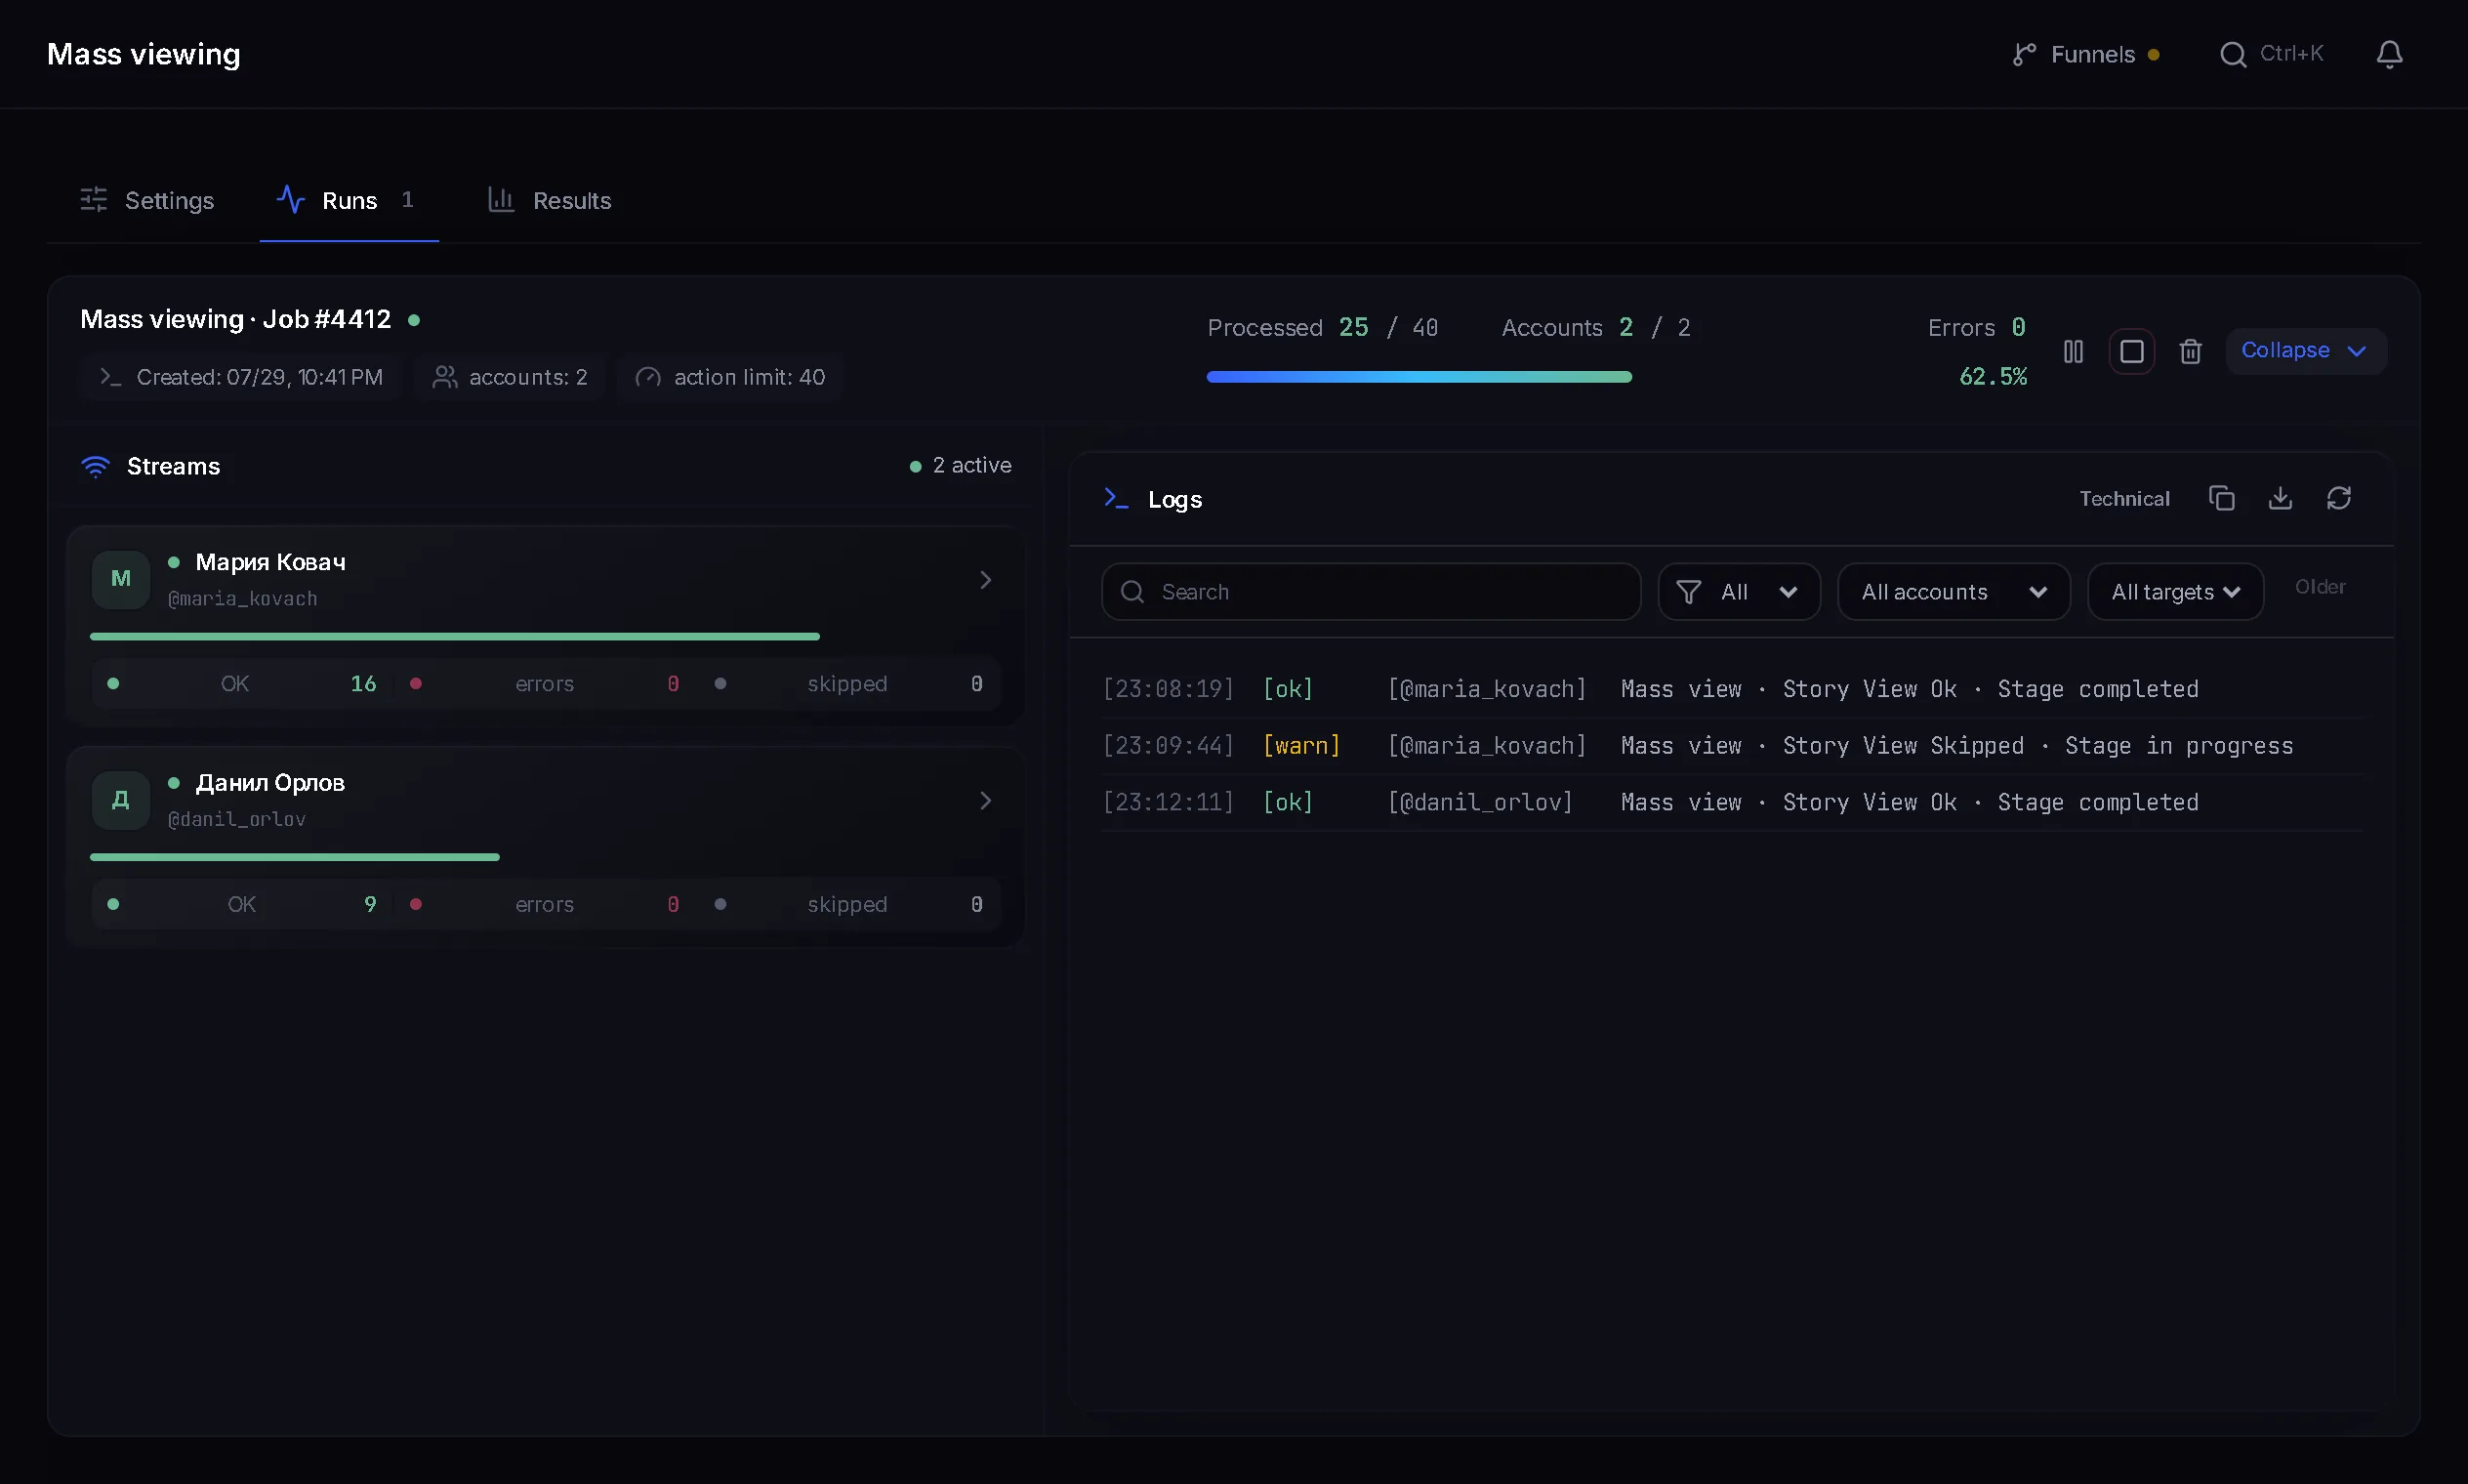Pause Job #4412
This screenshot has width=2468, height=1484.
tap(2073, 351)
